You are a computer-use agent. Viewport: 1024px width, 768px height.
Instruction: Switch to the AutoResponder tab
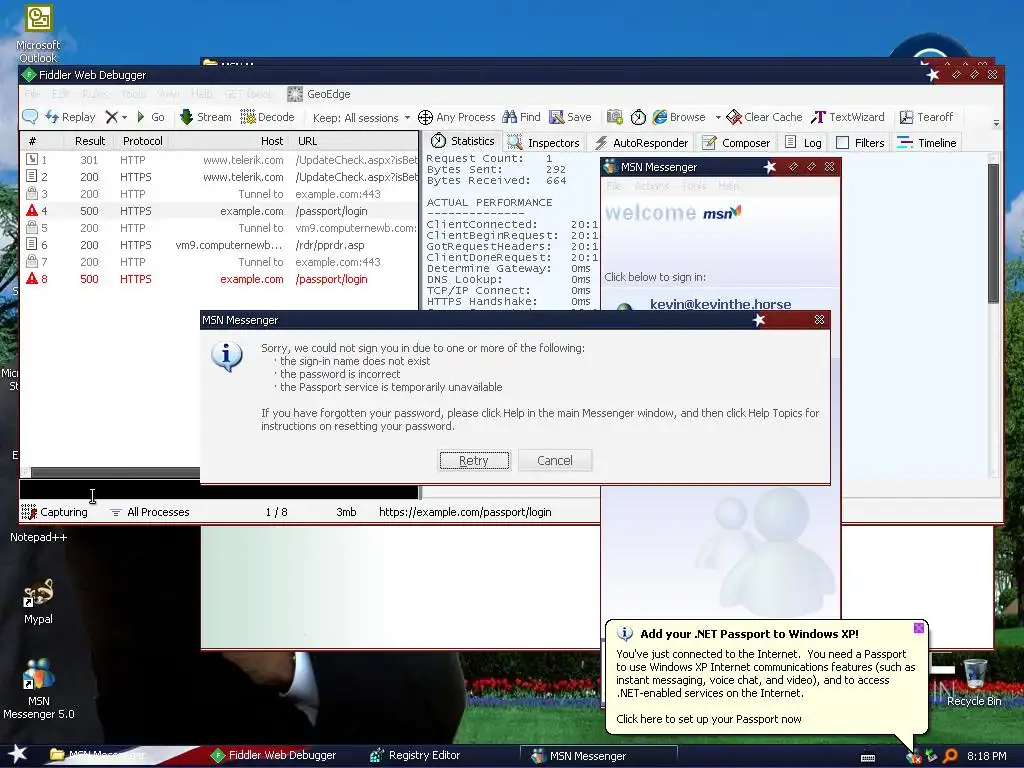point(641,142)
